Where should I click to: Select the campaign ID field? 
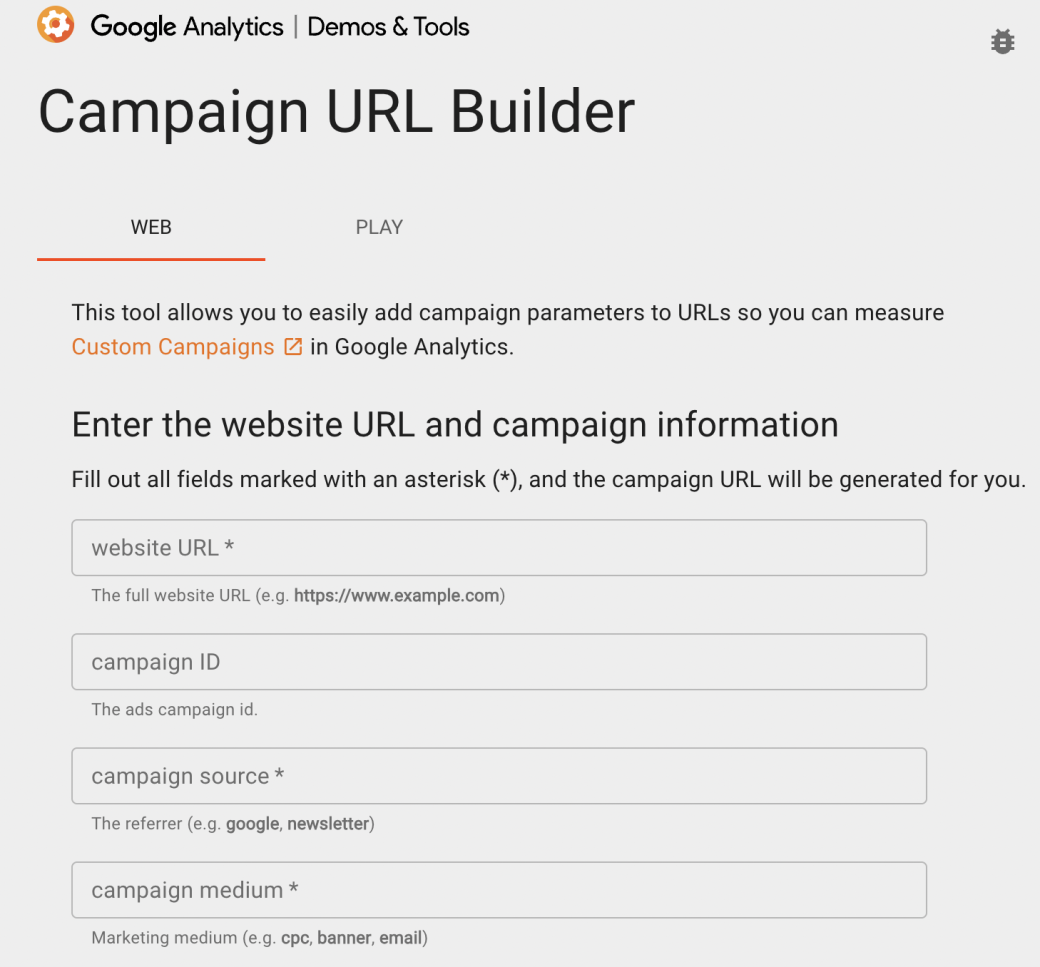click(498, 661)
